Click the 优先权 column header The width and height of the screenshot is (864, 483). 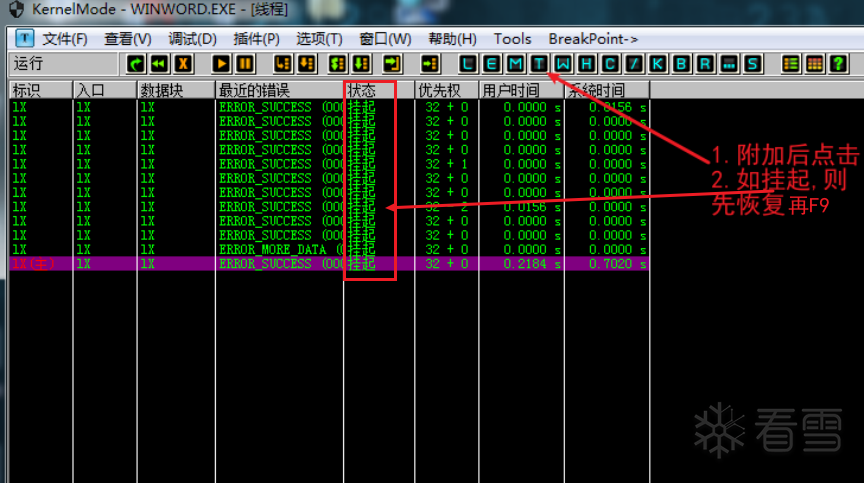tap(447, 90)
